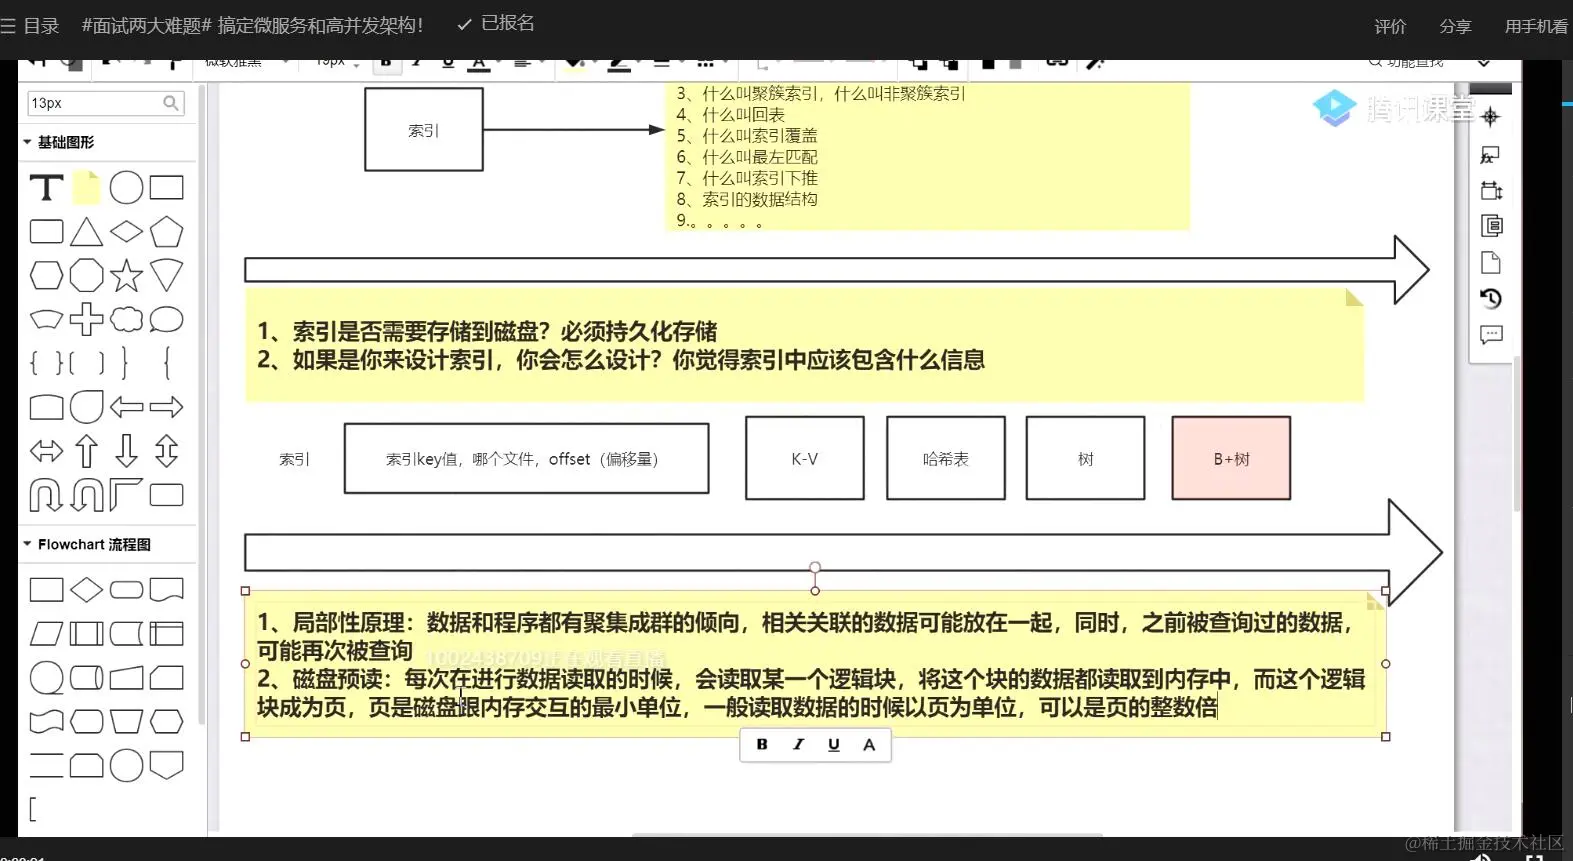The image size is (1573, 861).
Task: Open the page settings icon
Action: click(x=1491, y=262)
